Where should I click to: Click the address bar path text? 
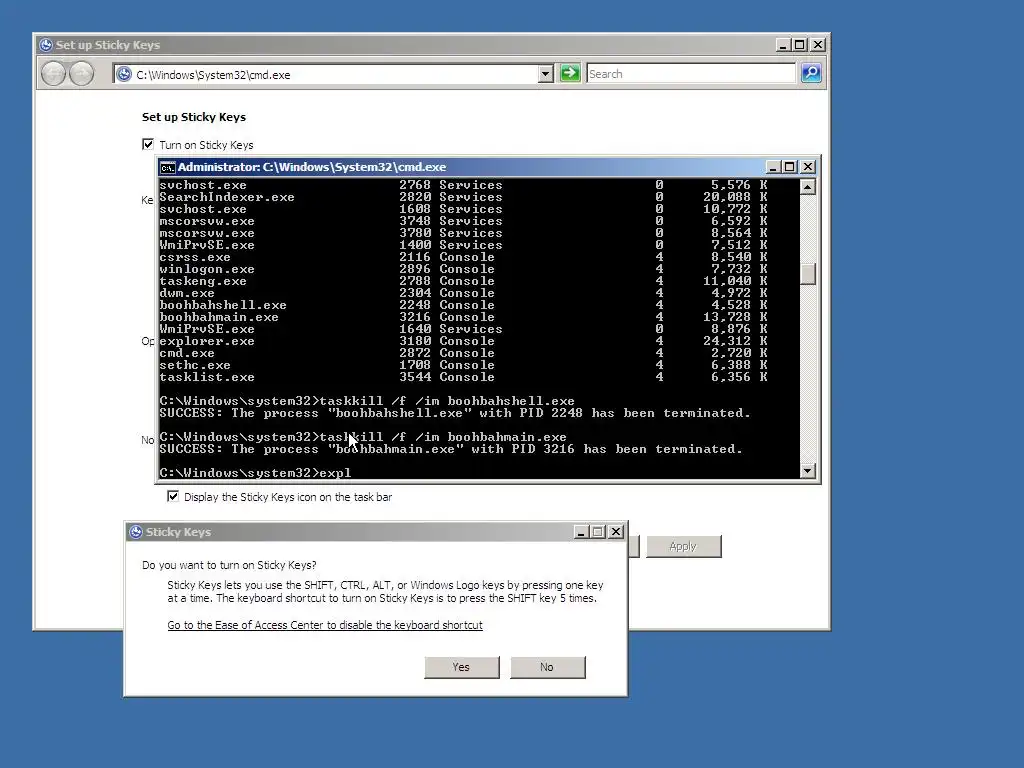[213, 75]
